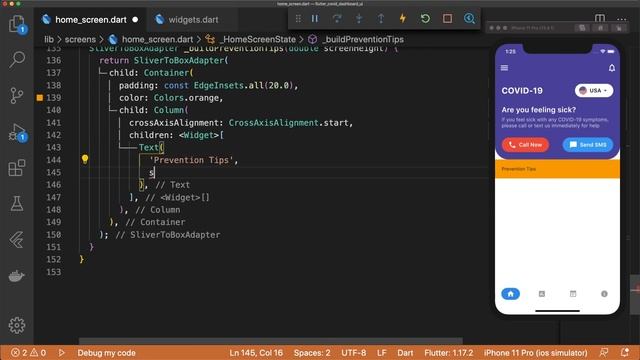Image resolution: width=640 pixels, height=360 pixels.
Task: Open the Test beaker view
Action: 17,203
